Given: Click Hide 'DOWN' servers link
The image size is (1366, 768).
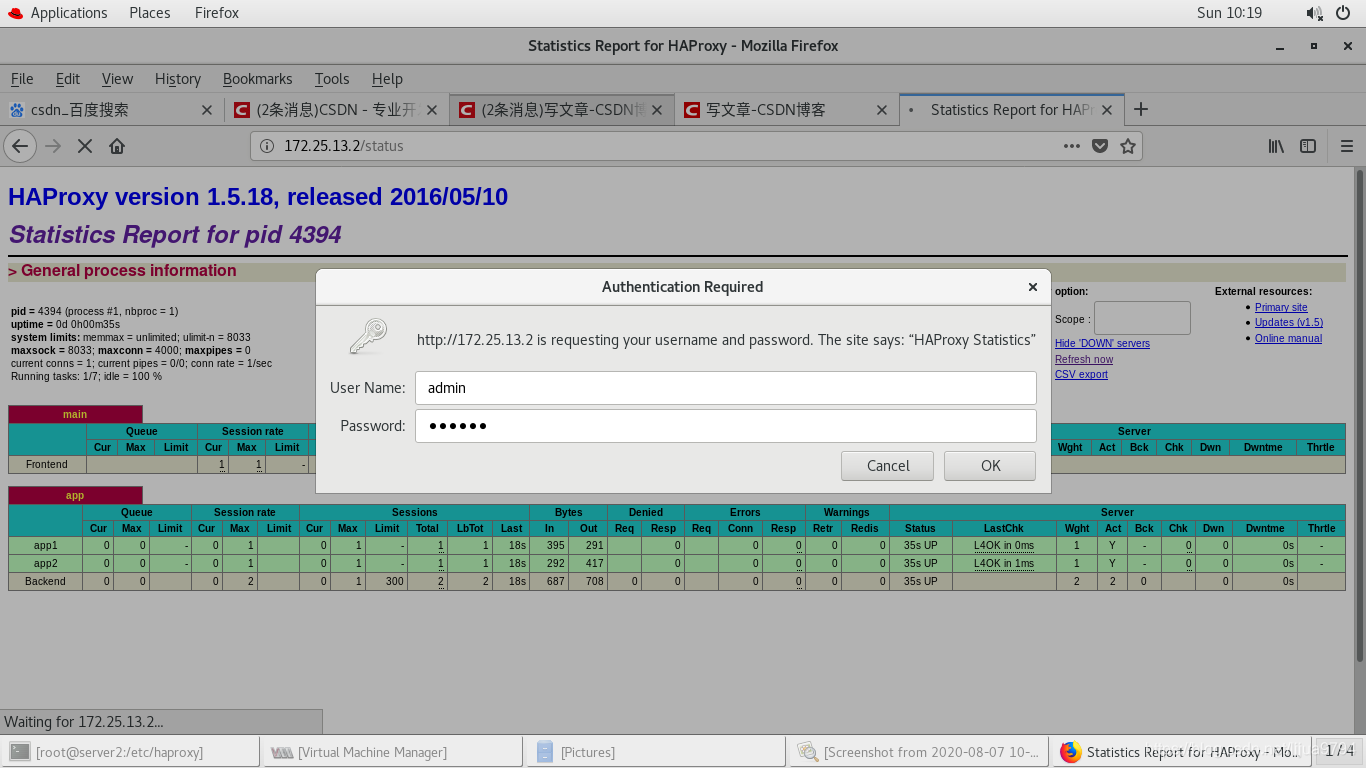Looking at the screenshot, I should [1102, 343].
